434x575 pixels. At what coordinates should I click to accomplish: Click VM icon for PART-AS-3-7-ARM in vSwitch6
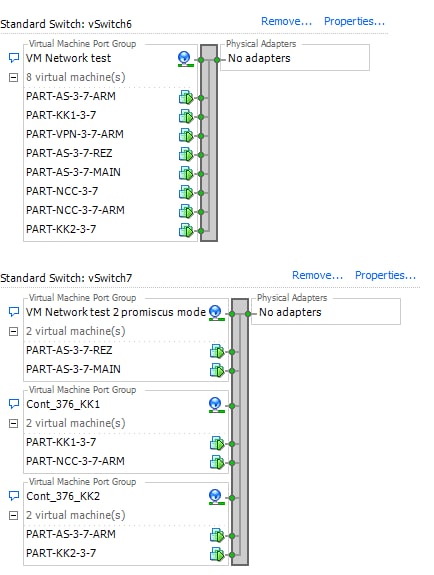tap(186, 98)
